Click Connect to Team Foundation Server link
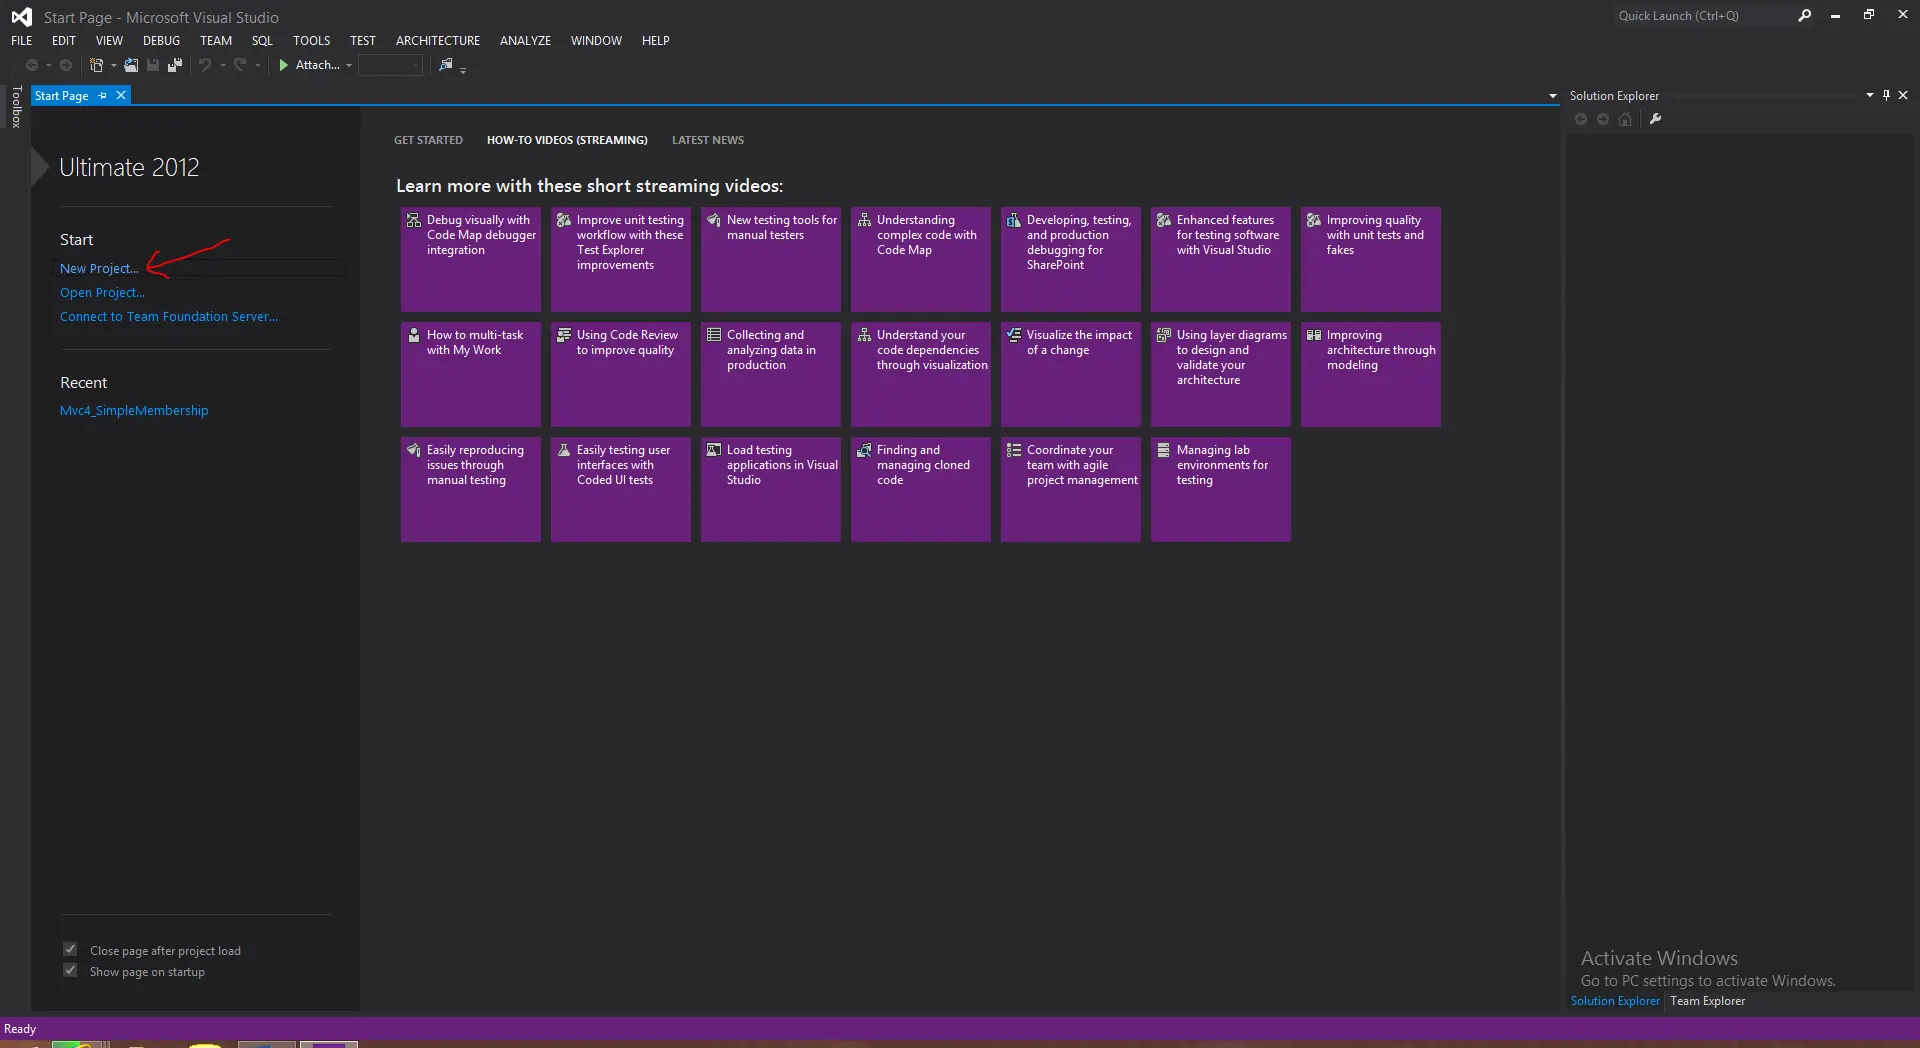 [x=169, y=317]
